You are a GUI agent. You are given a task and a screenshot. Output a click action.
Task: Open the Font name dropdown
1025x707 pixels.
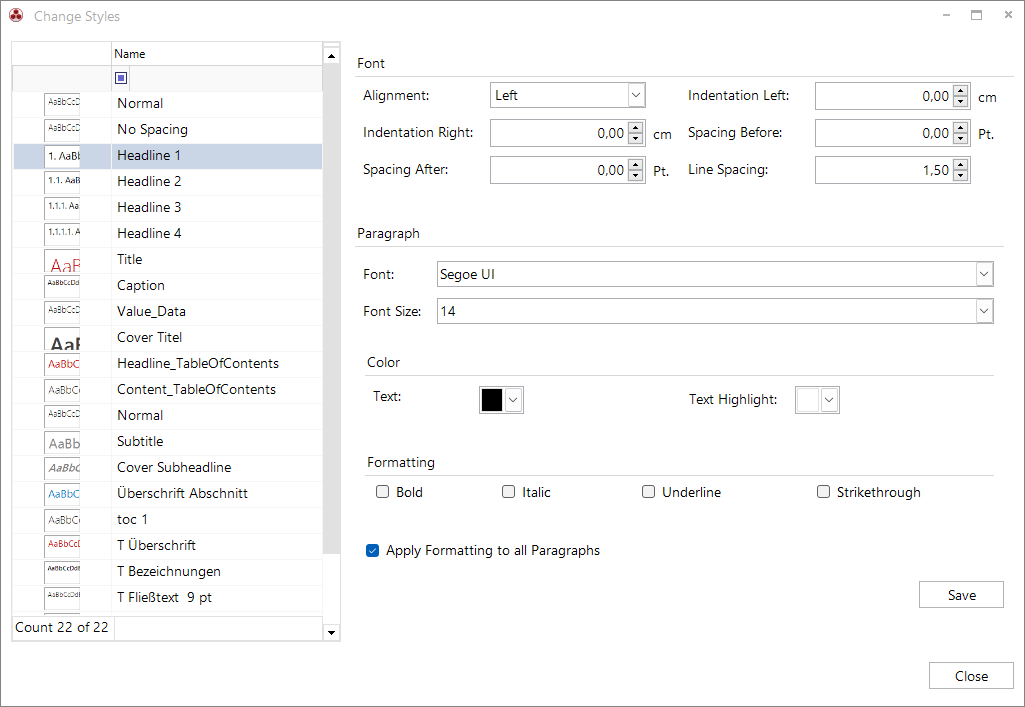point(984,274)
